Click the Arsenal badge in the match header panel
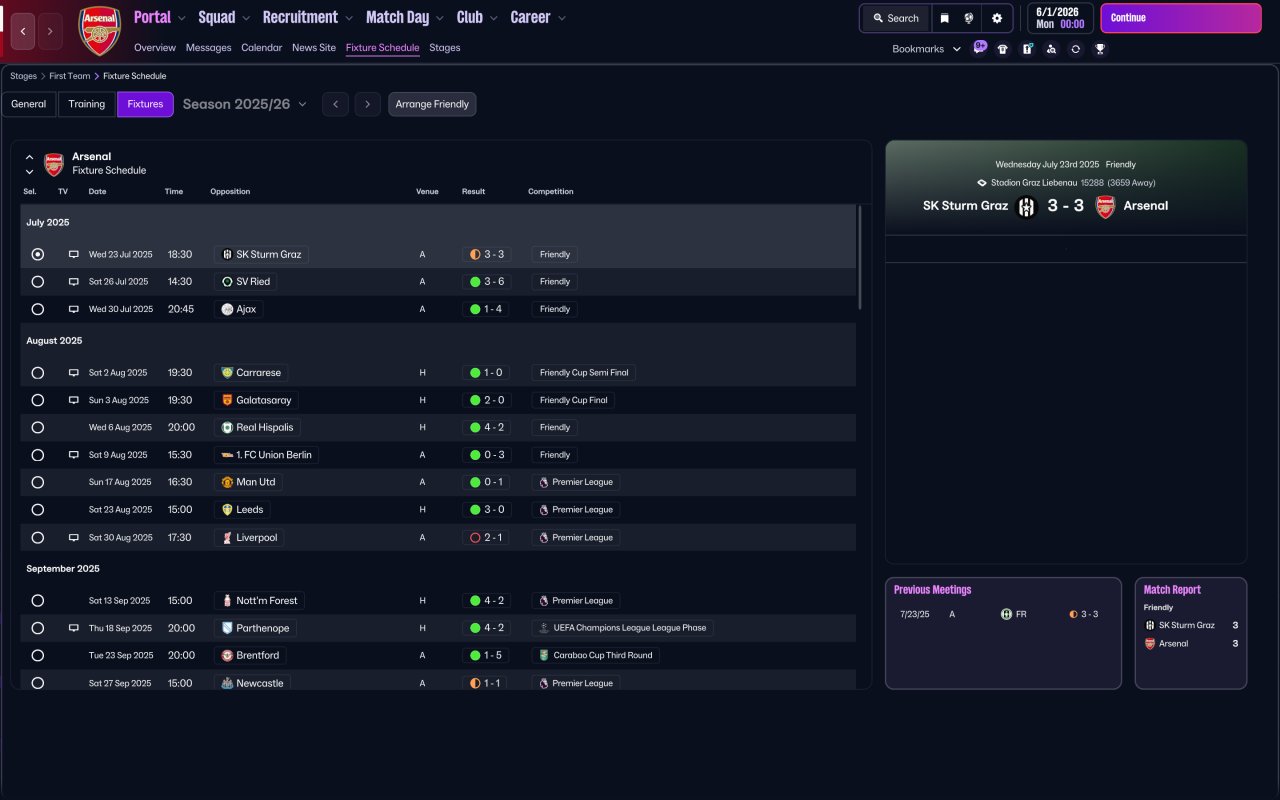 click(1105, 207)
